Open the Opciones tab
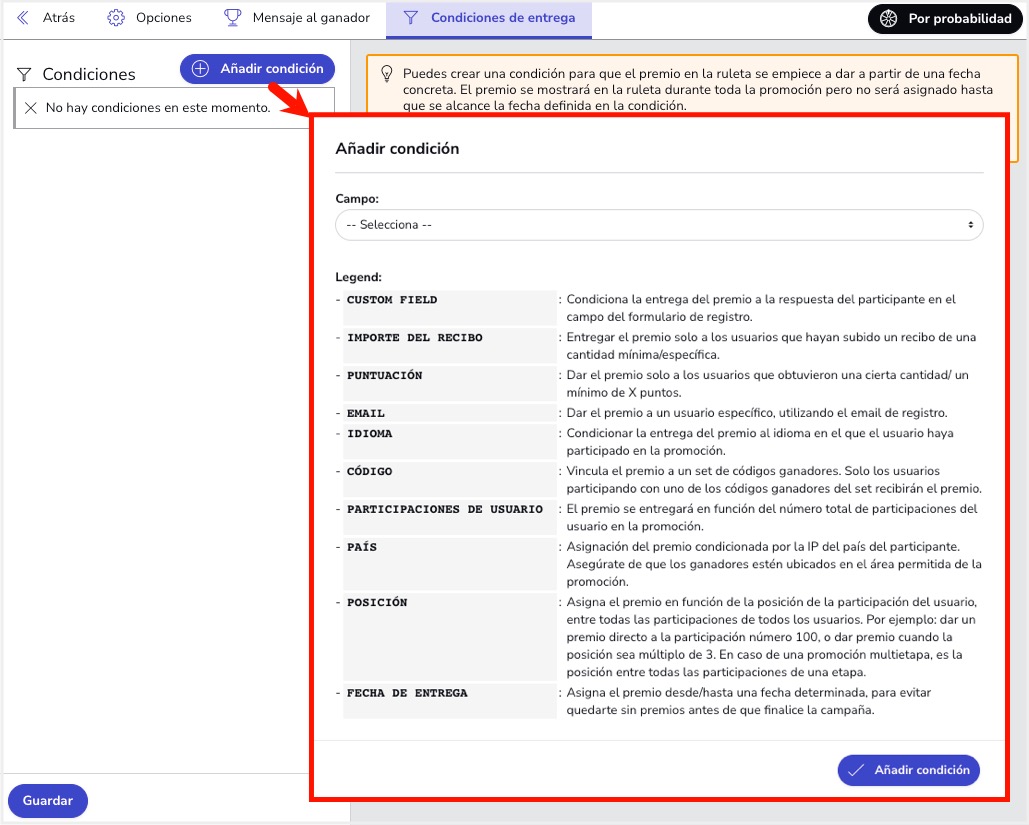Image resolution: width=1029 pixels, height=825 pixels. [149, 18]
